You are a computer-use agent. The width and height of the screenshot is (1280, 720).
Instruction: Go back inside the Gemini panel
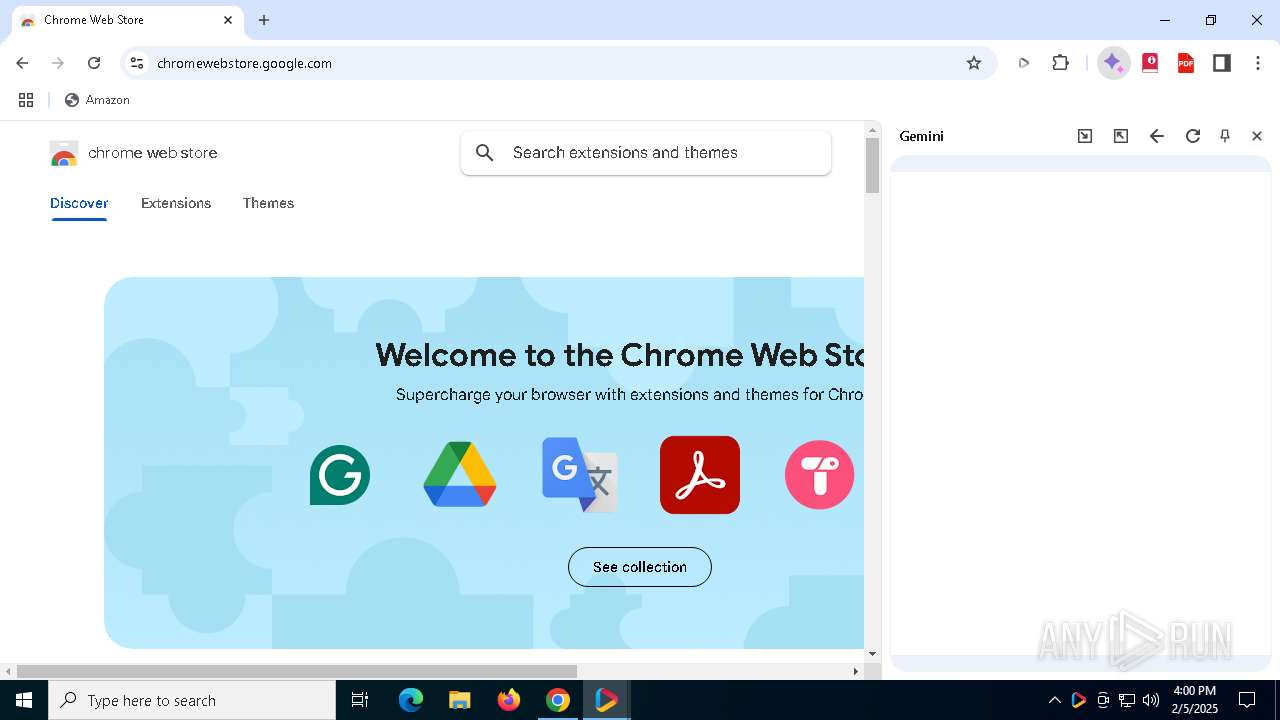coord(1157,136)
